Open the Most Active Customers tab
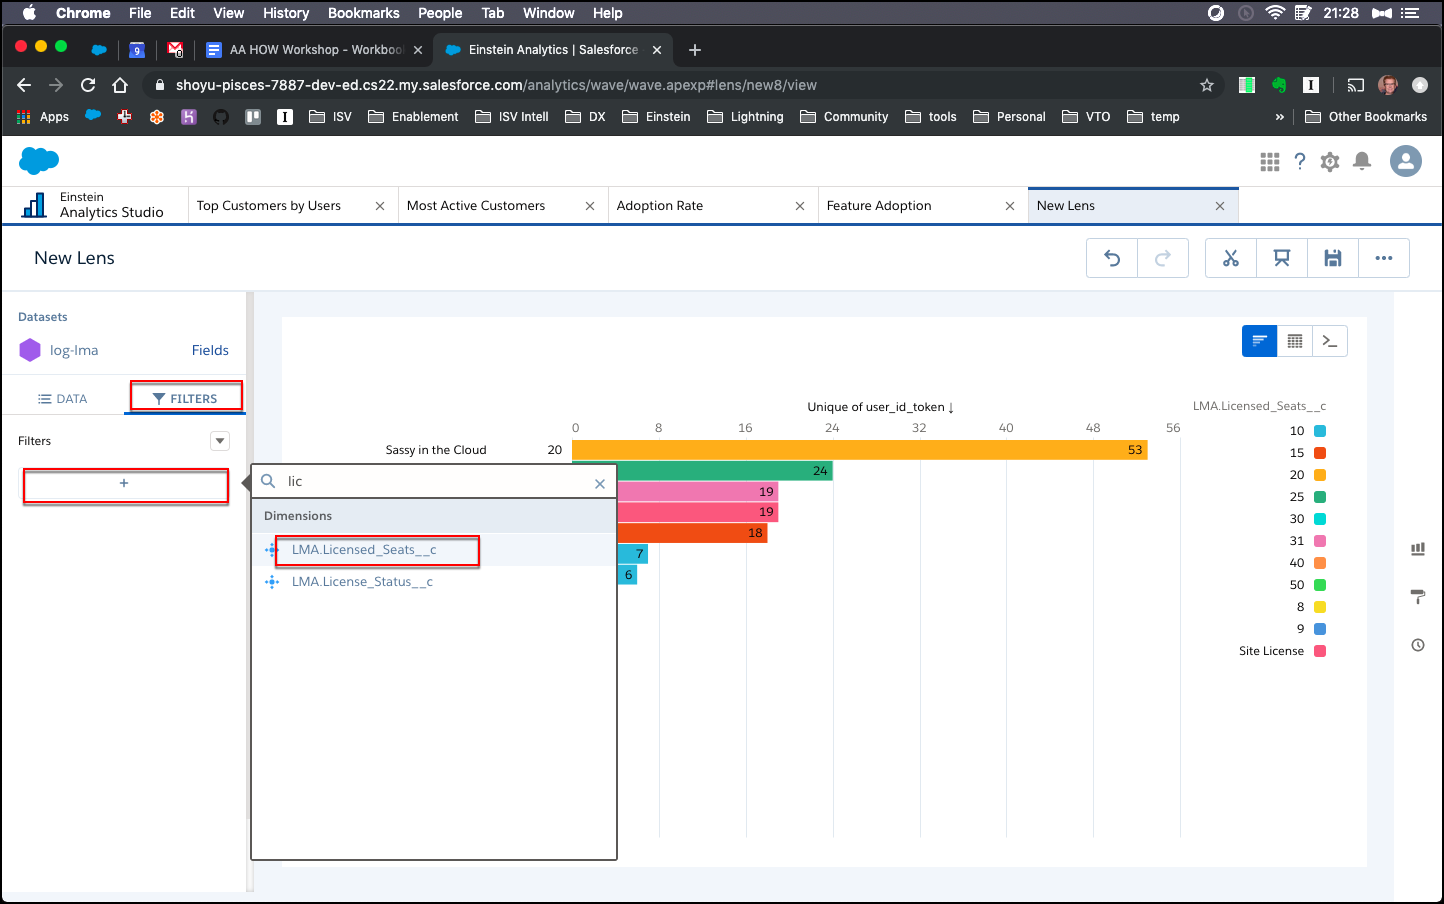The image size is (1444, 904). point(476,206)
